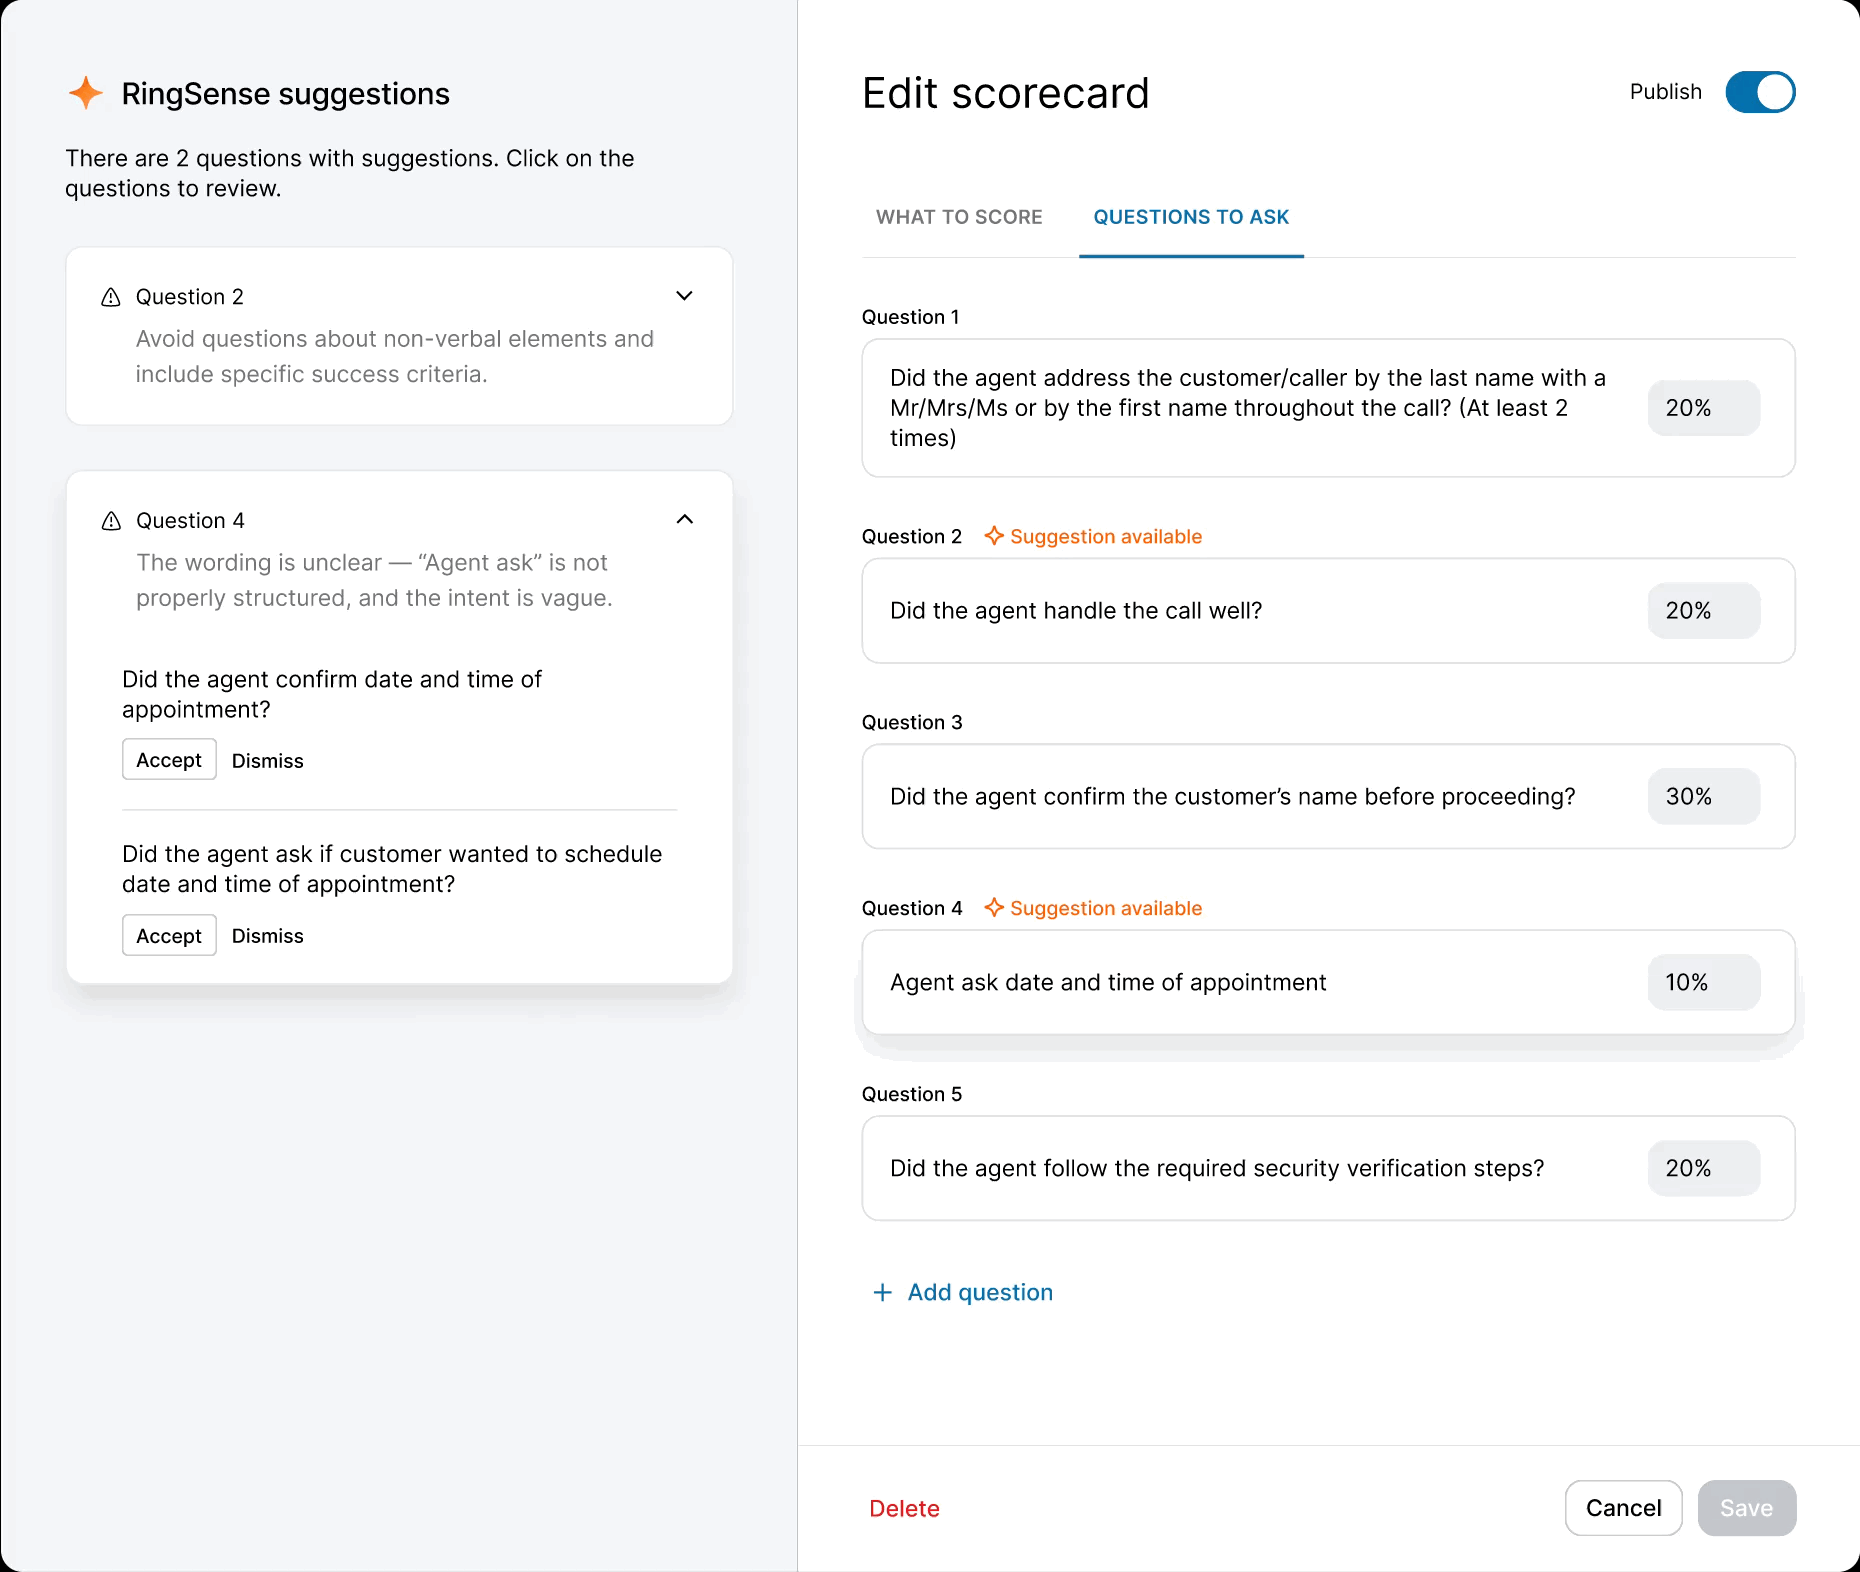This screenshot has height=1572, width=1860.
Task: Click the warning icon beside Question 4 suggestion
Action: (x=110, y=520)
